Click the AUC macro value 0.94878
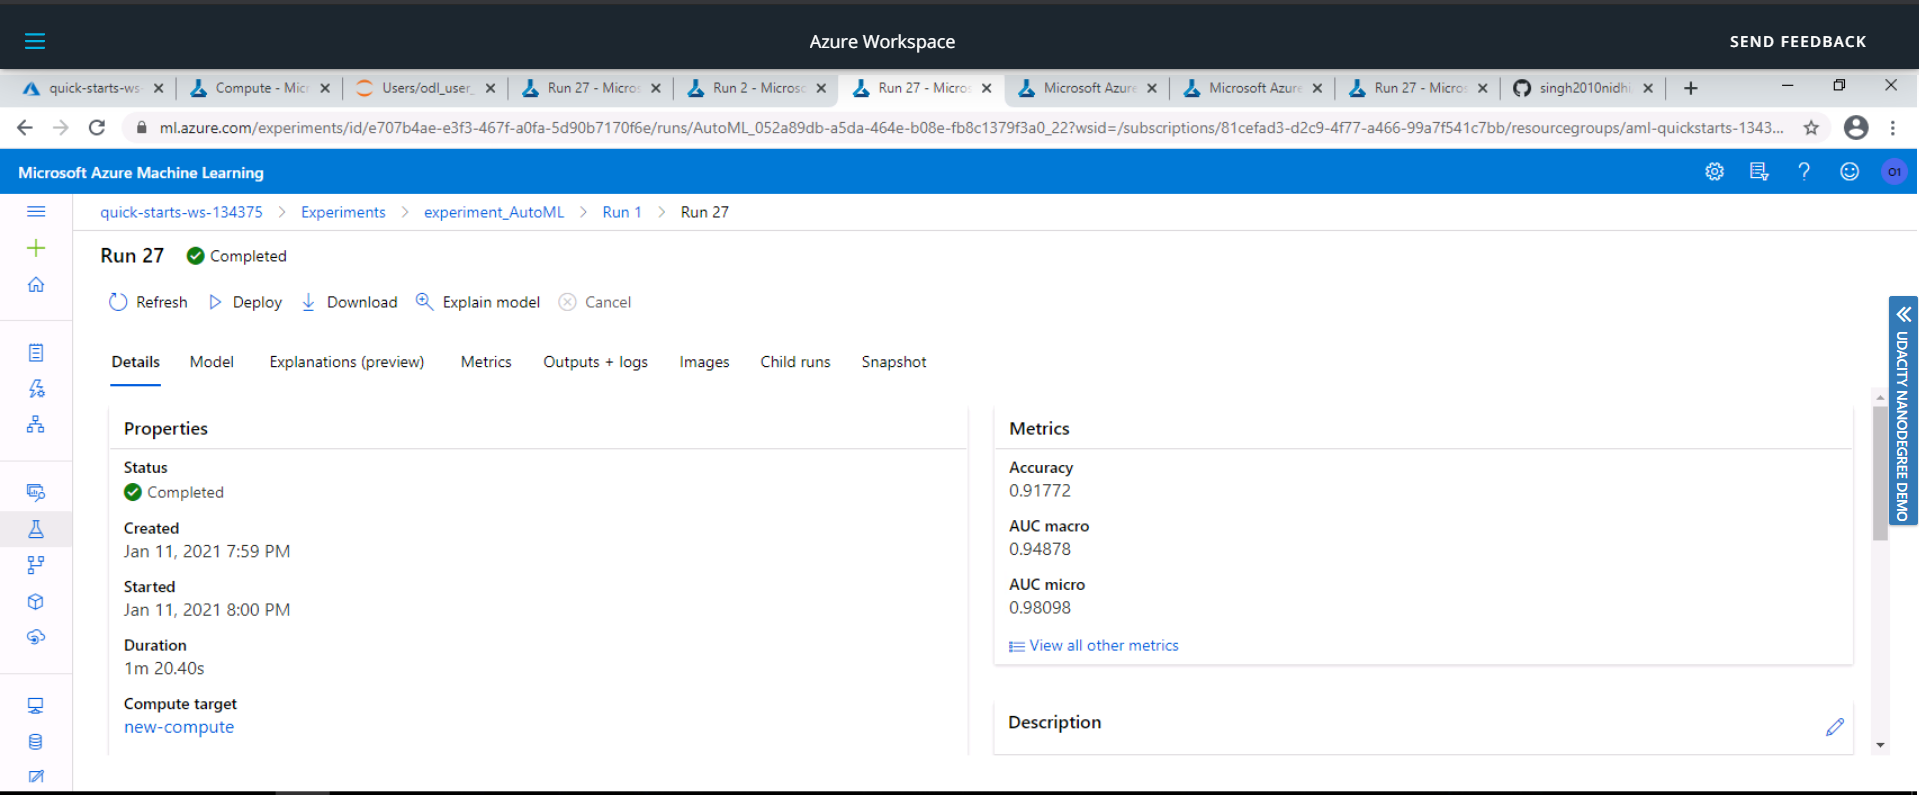Screen dimensions: 1919x795 [x=1040, y=549]
